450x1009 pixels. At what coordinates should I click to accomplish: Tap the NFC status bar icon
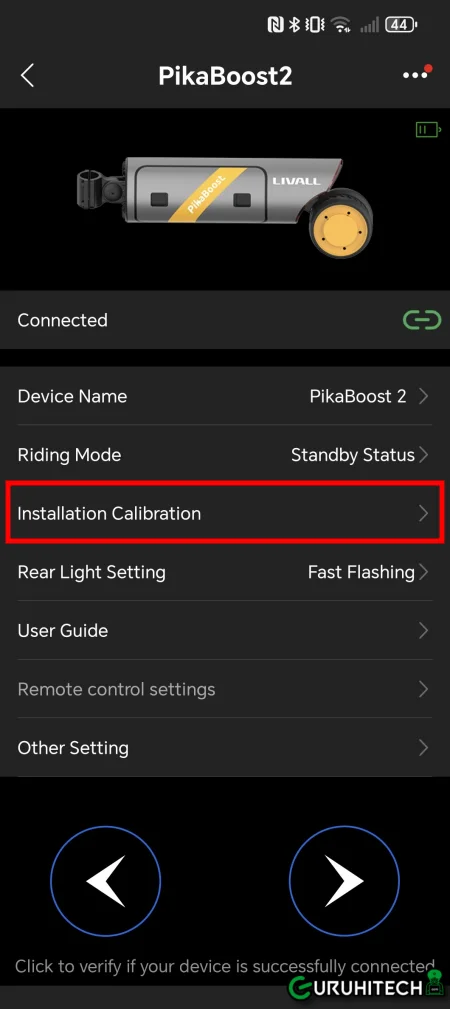[276, 25]
